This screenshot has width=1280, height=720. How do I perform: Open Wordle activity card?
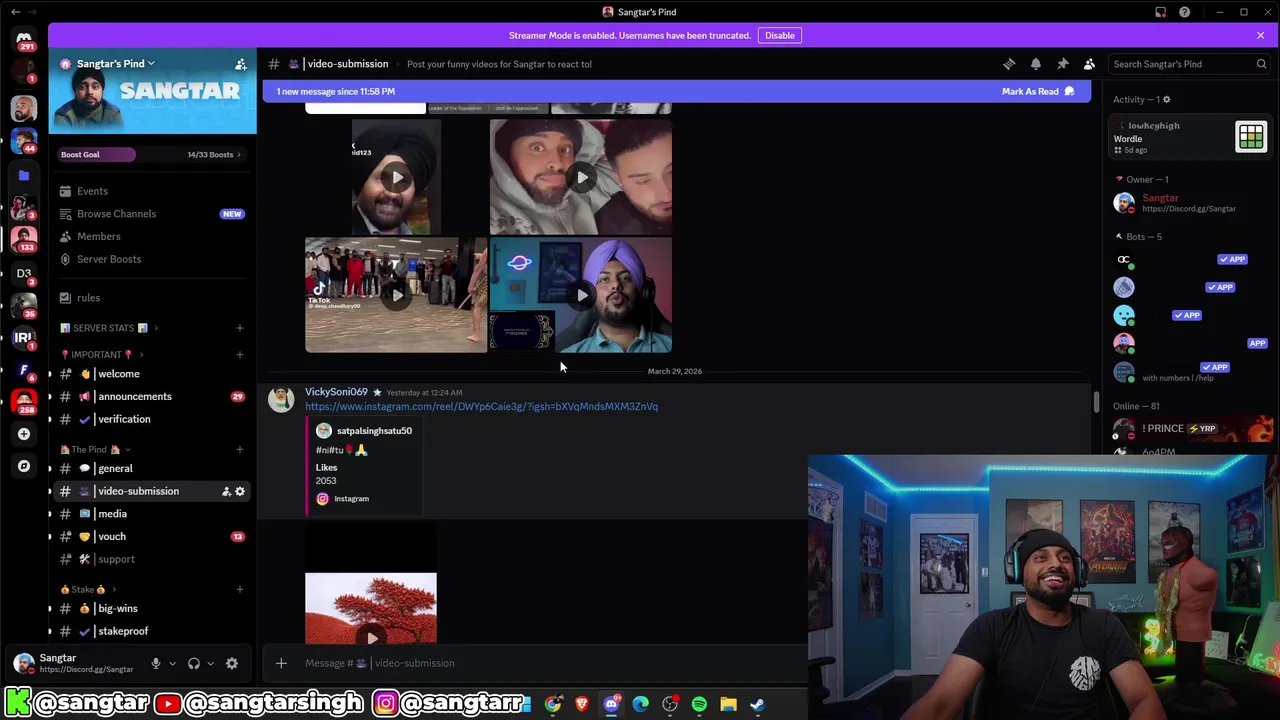(1190, 137)
